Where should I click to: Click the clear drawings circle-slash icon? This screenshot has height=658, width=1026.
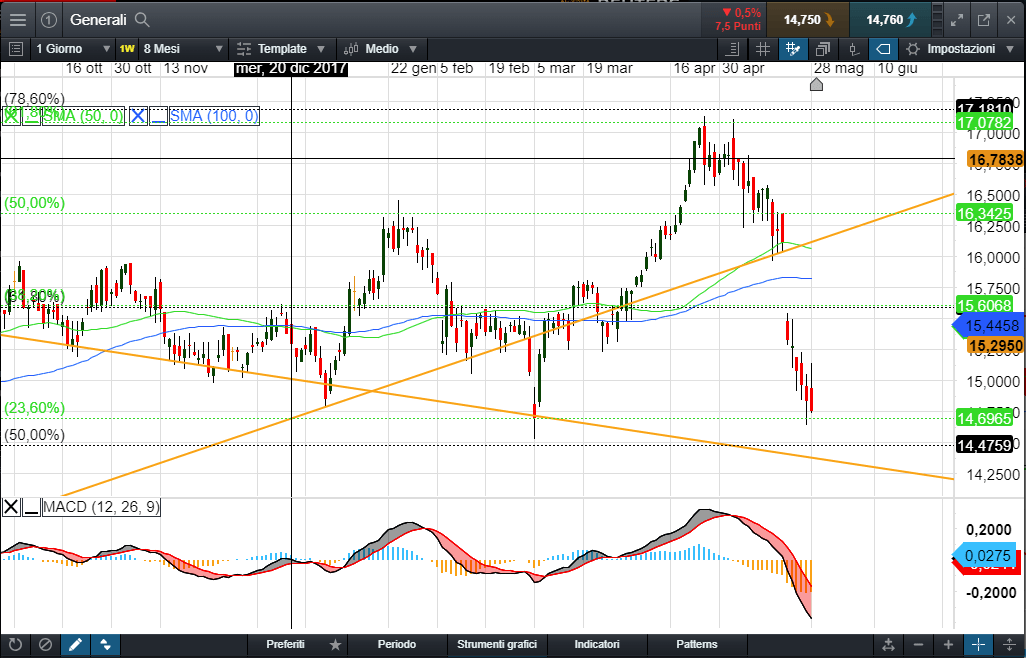(45, 645)
